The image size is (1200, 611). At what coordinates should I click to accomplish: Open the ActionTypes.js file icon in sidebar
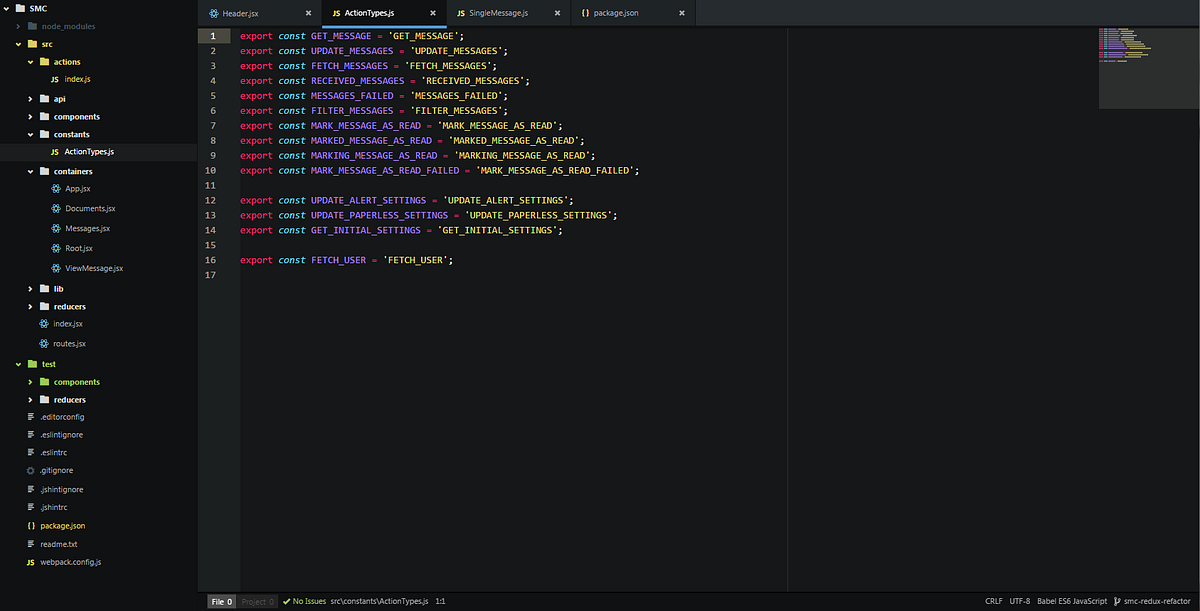click(55, 152)
